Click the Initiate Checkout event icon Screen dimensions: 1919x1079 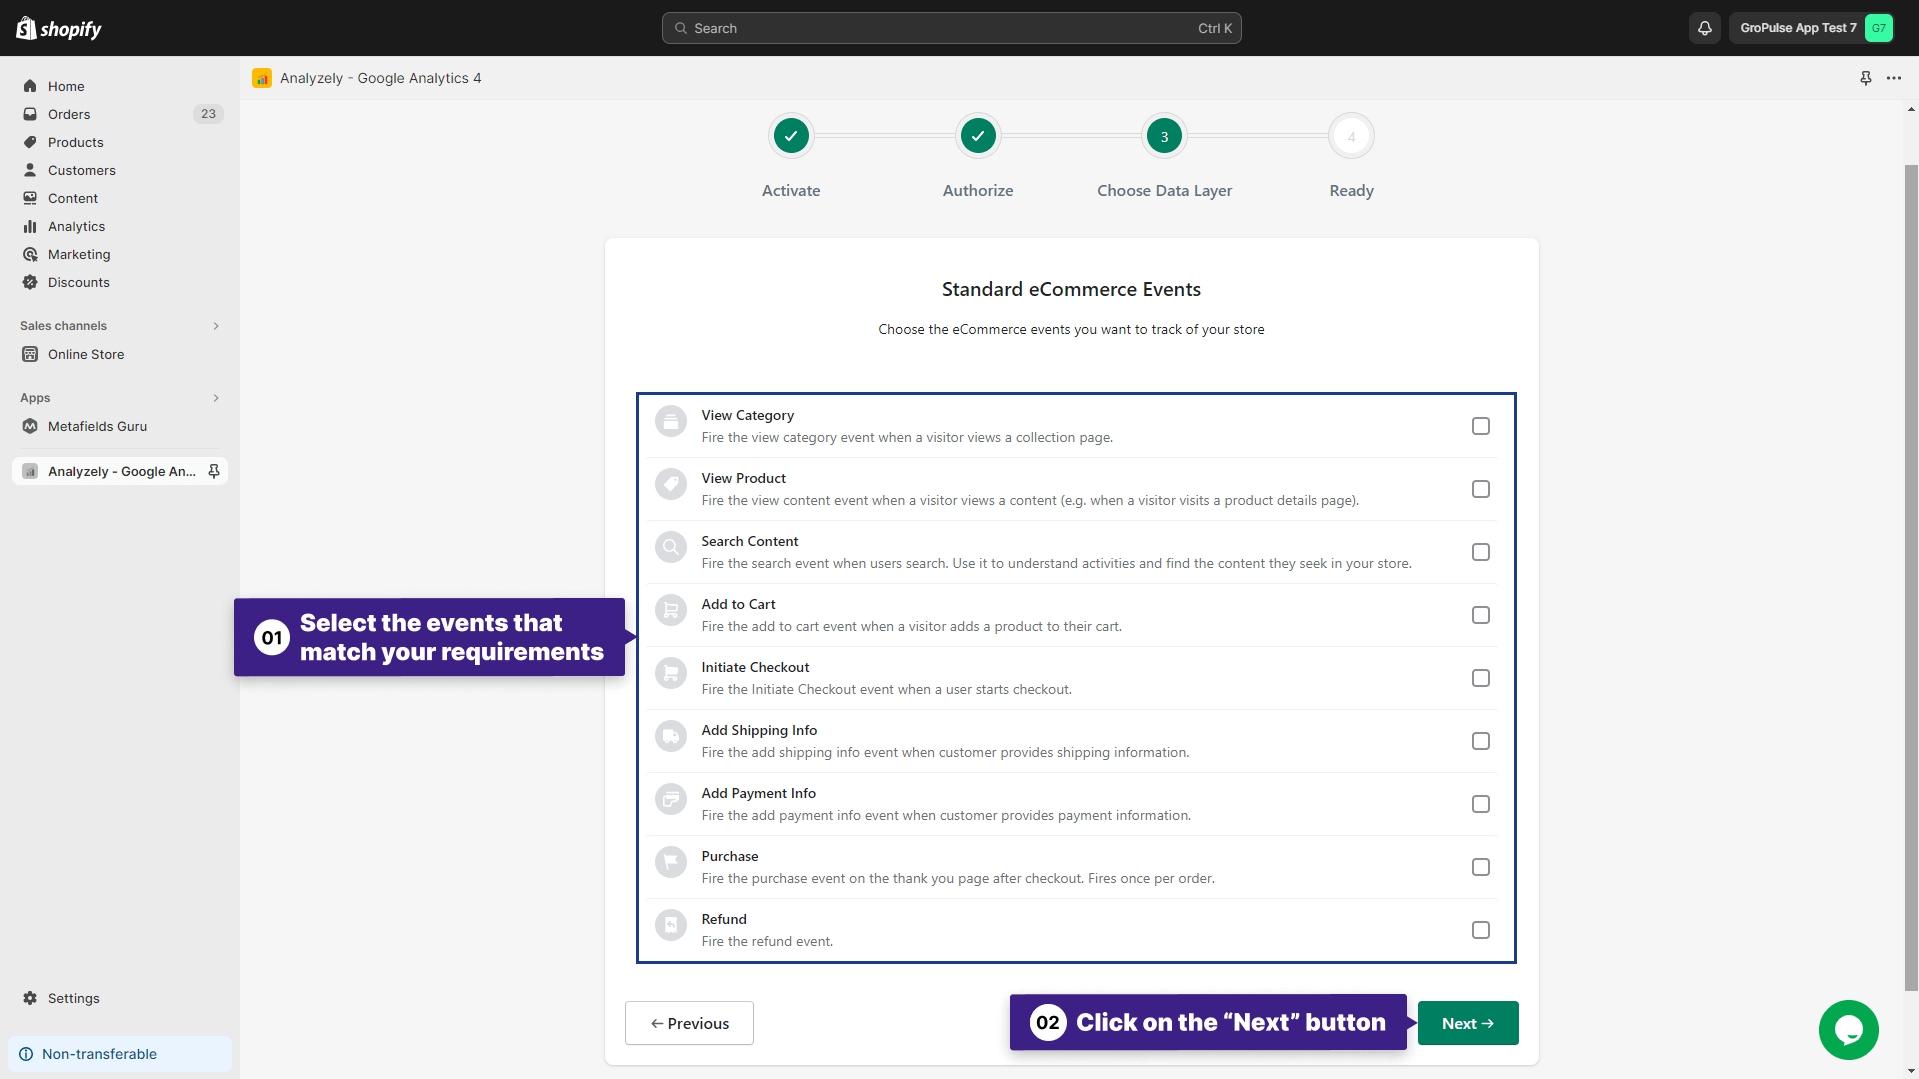[x=671, y=674]
